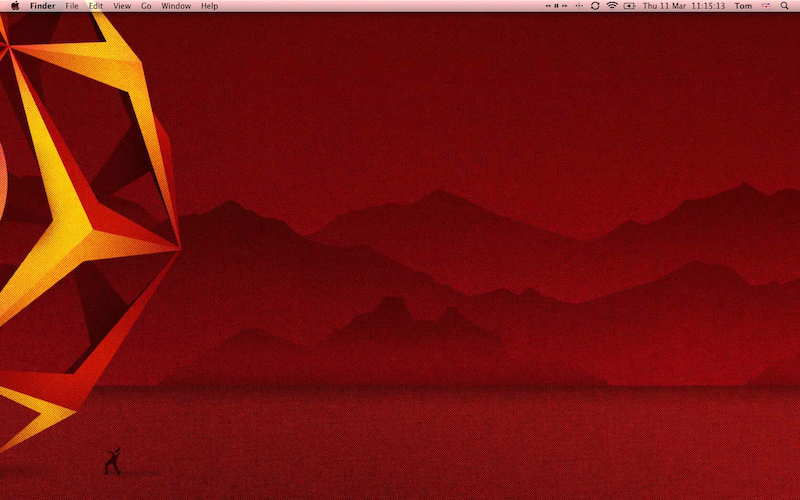Open the Finder application menu
Screen dimensions: 800x500
[42, 6]
